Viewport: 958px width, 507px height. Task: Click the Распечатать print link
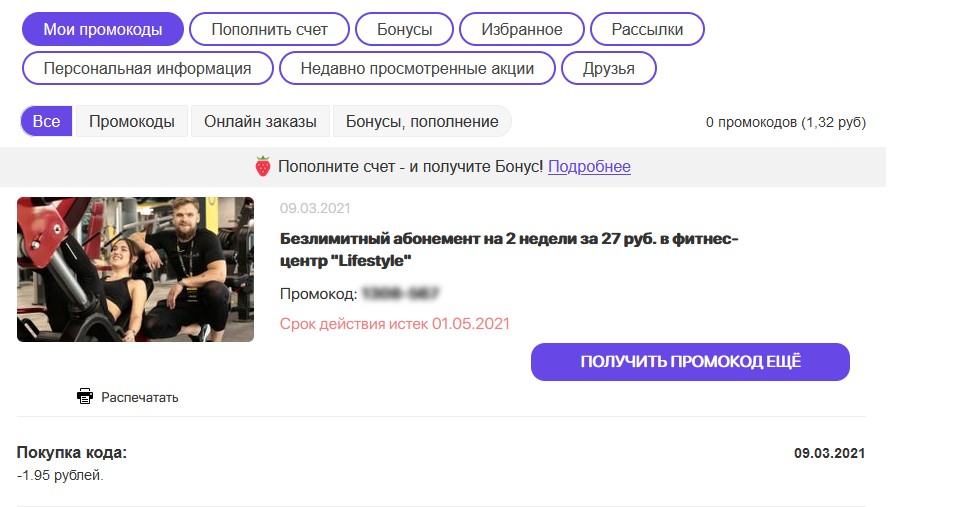[x=139, y=397]
